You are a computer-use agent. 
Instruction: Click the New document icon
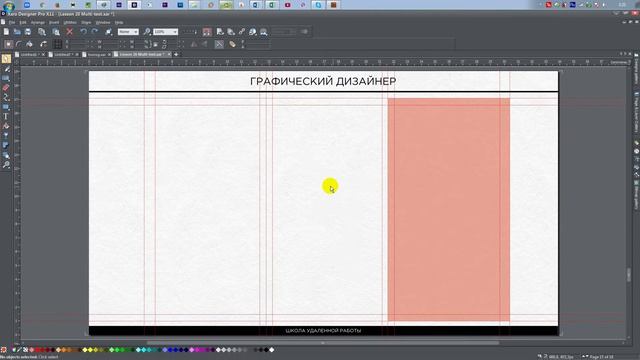6,32
